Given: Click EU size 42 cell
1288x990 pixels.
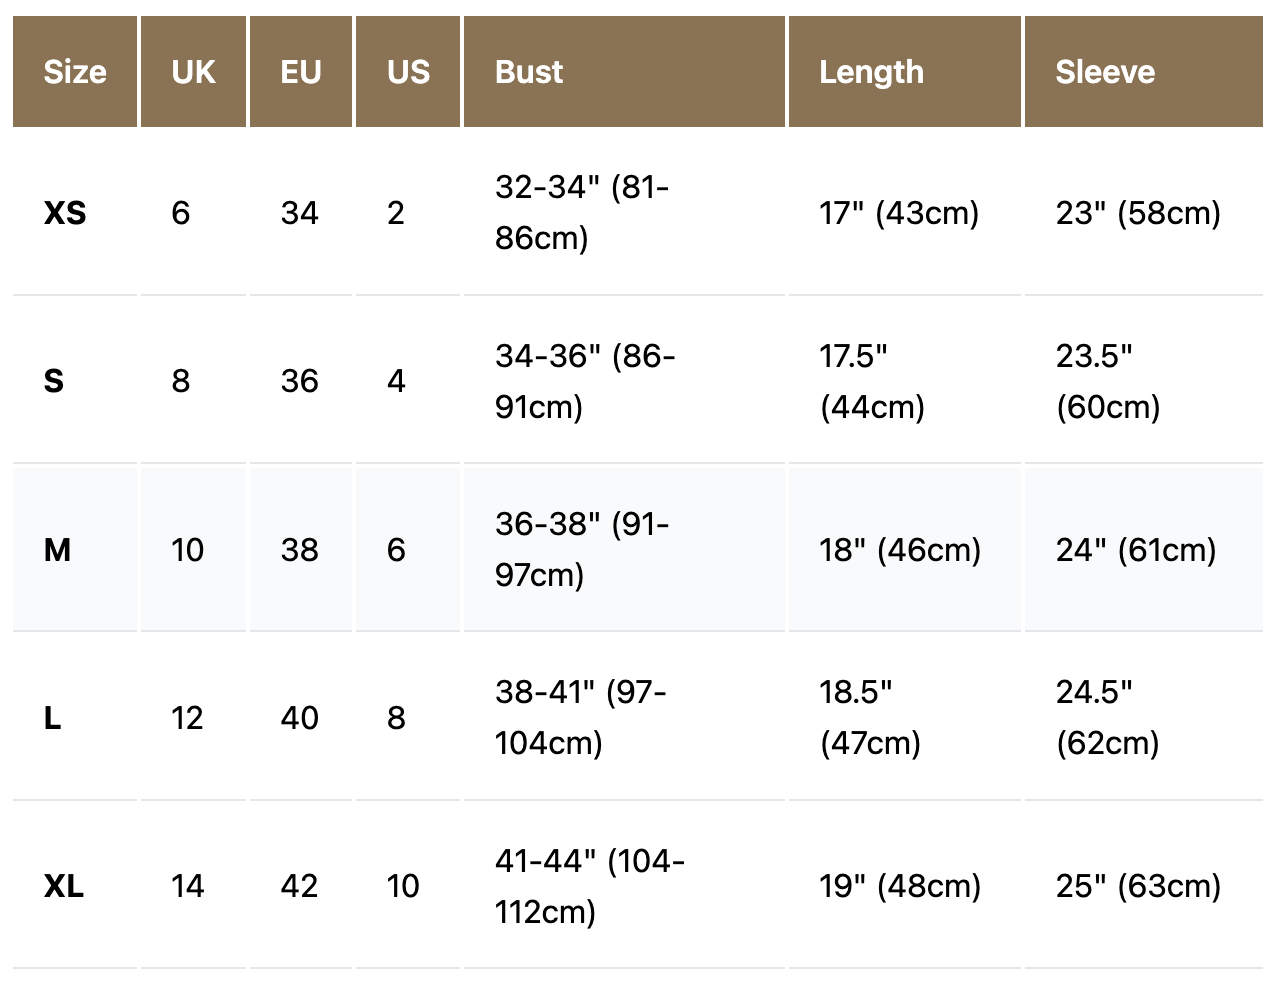Looking at the screenshot, I should click(299, 886).
